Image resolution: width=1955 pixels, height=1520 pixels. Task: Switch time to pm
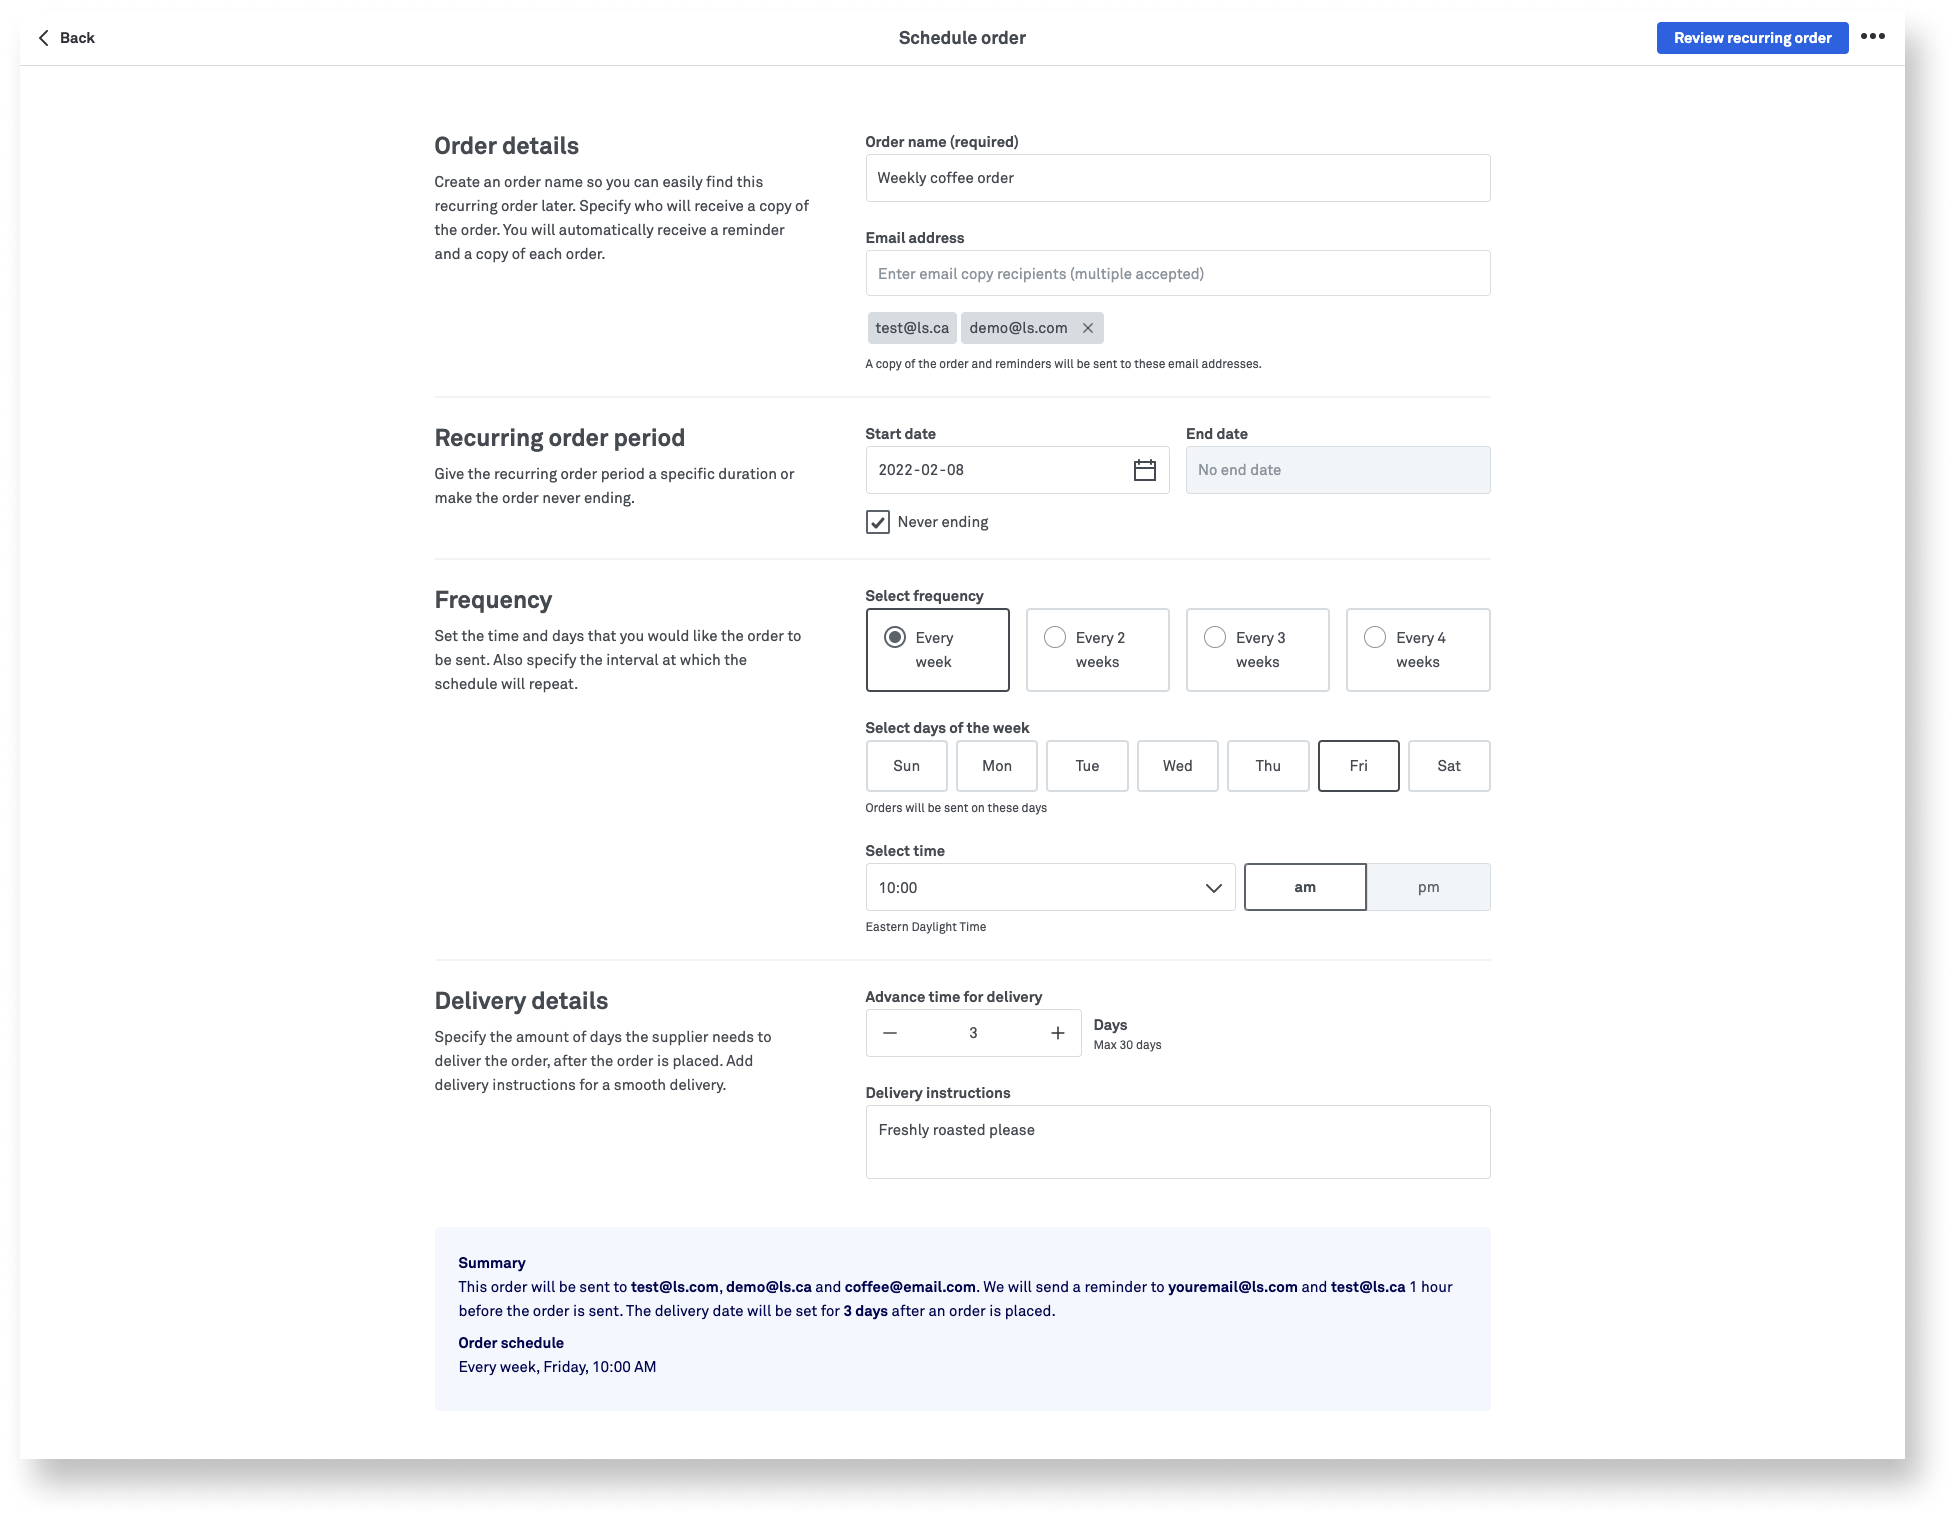(1427, 887)
